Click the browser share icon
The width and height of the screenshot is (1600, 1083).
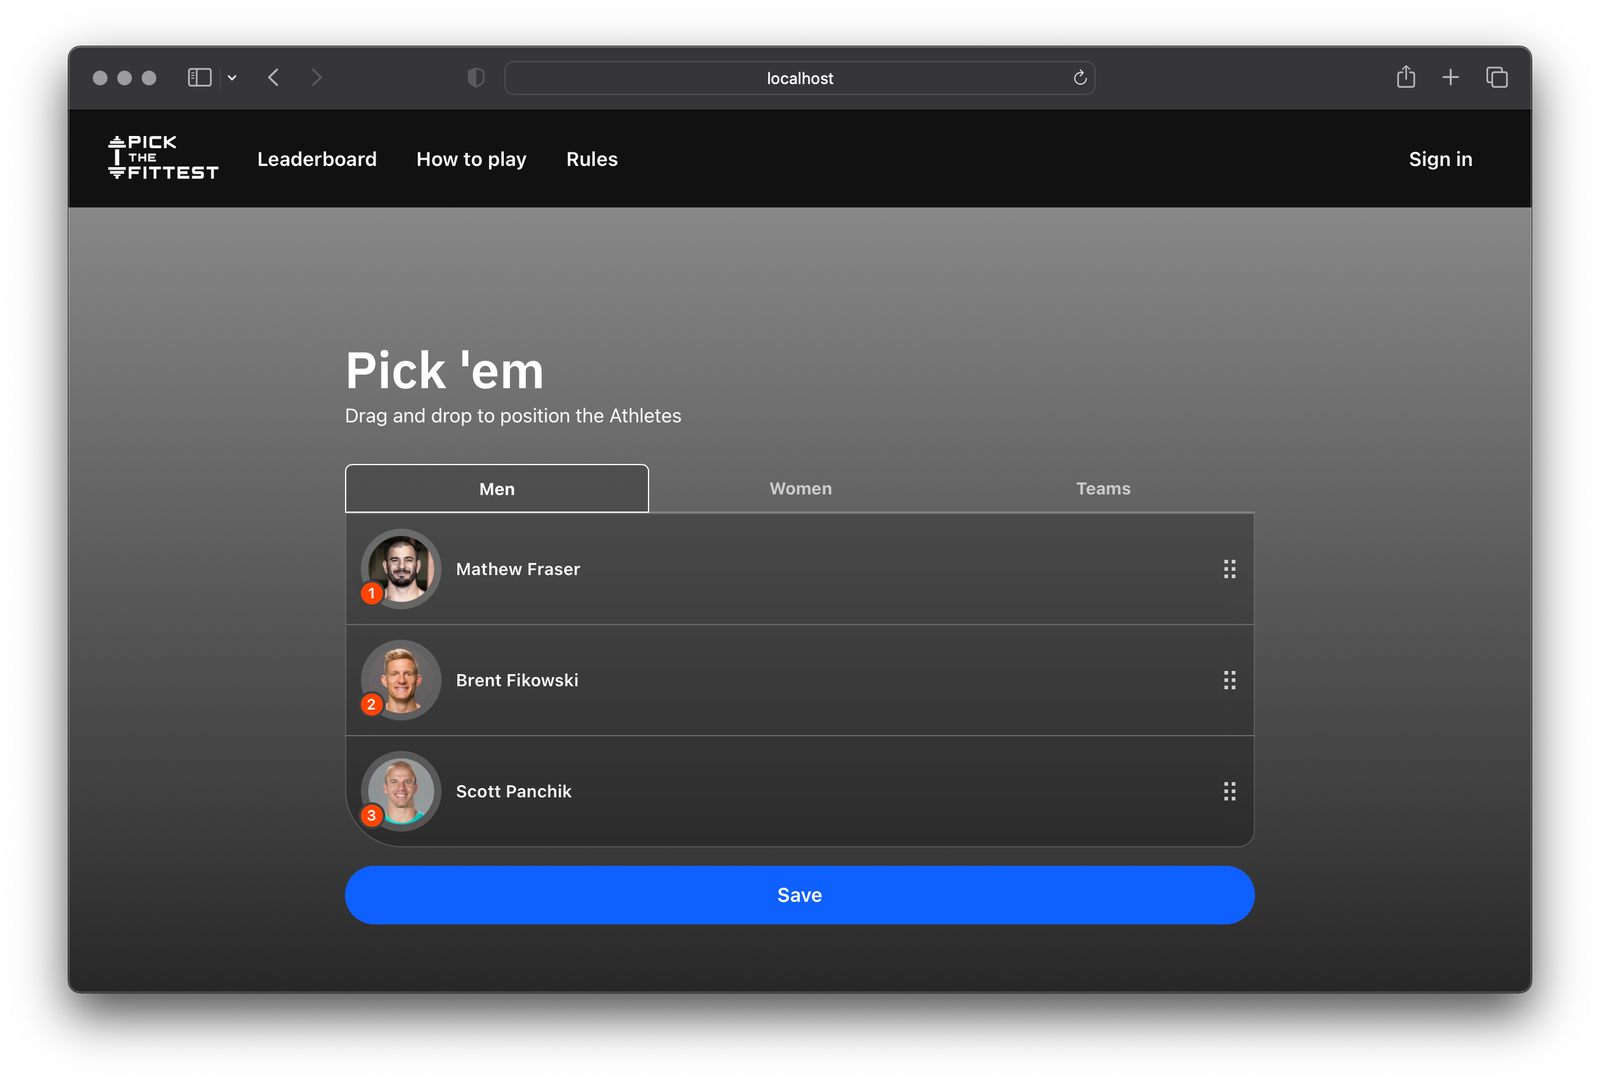pyautogui.click(x=1405, y=77)
